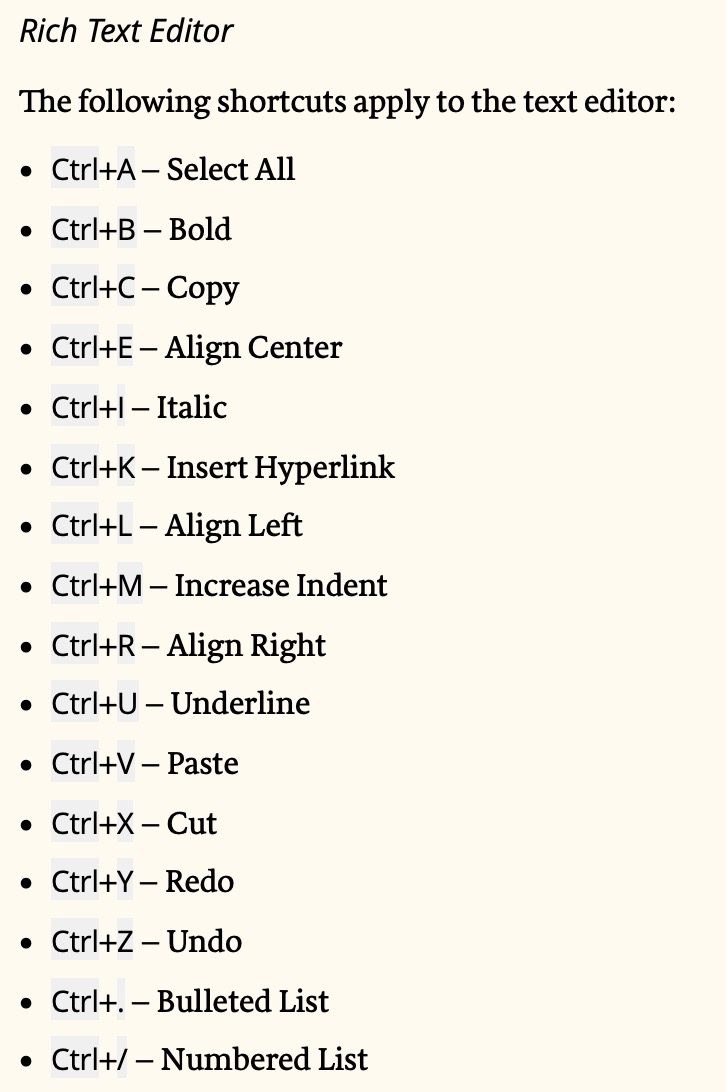The height and width of the screenshot is (1092, 726).
Task: Select the Ctrl+Z Undo list item
Action: pos(146,942)
